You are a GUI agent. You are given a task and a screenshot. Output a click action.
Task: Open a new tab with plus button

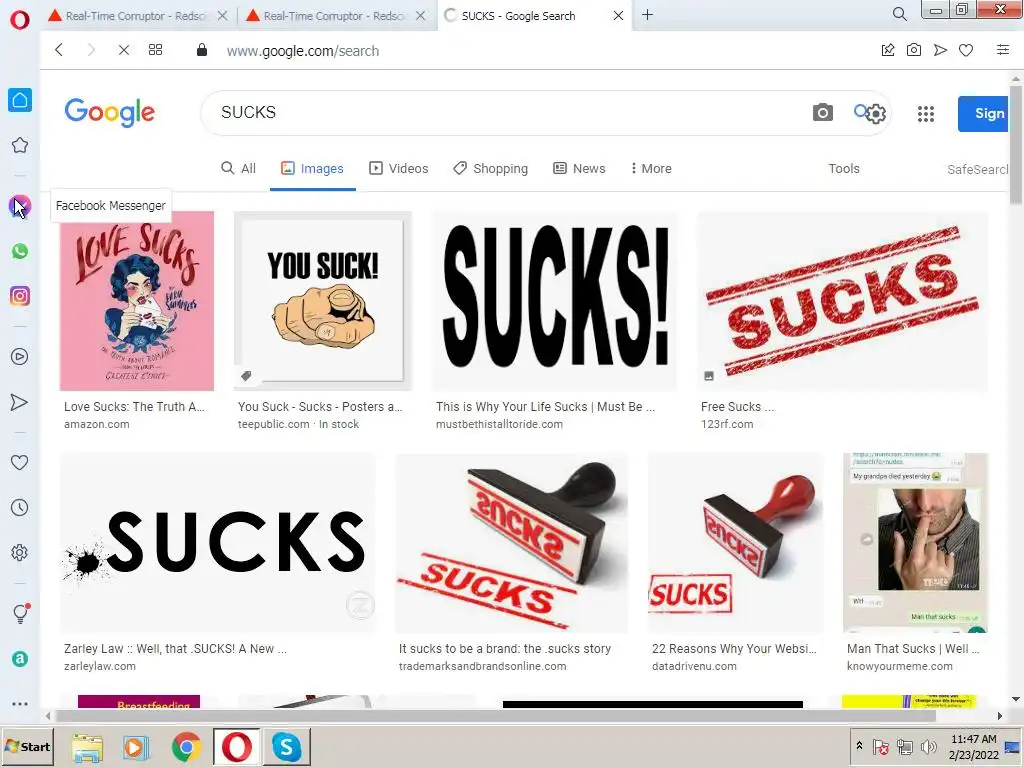point(647,15)
